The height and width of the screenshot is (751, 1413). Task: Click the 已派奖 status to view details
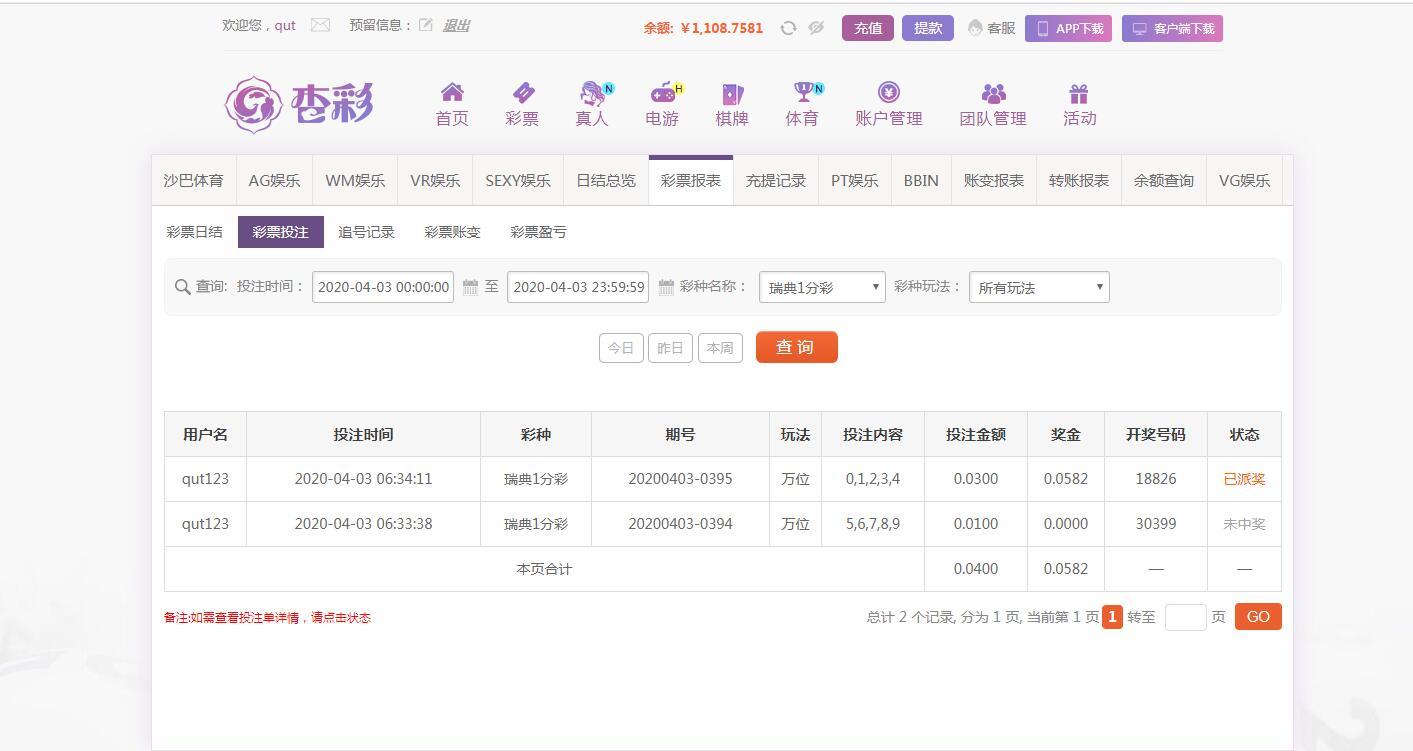(x=1244, y=479)
